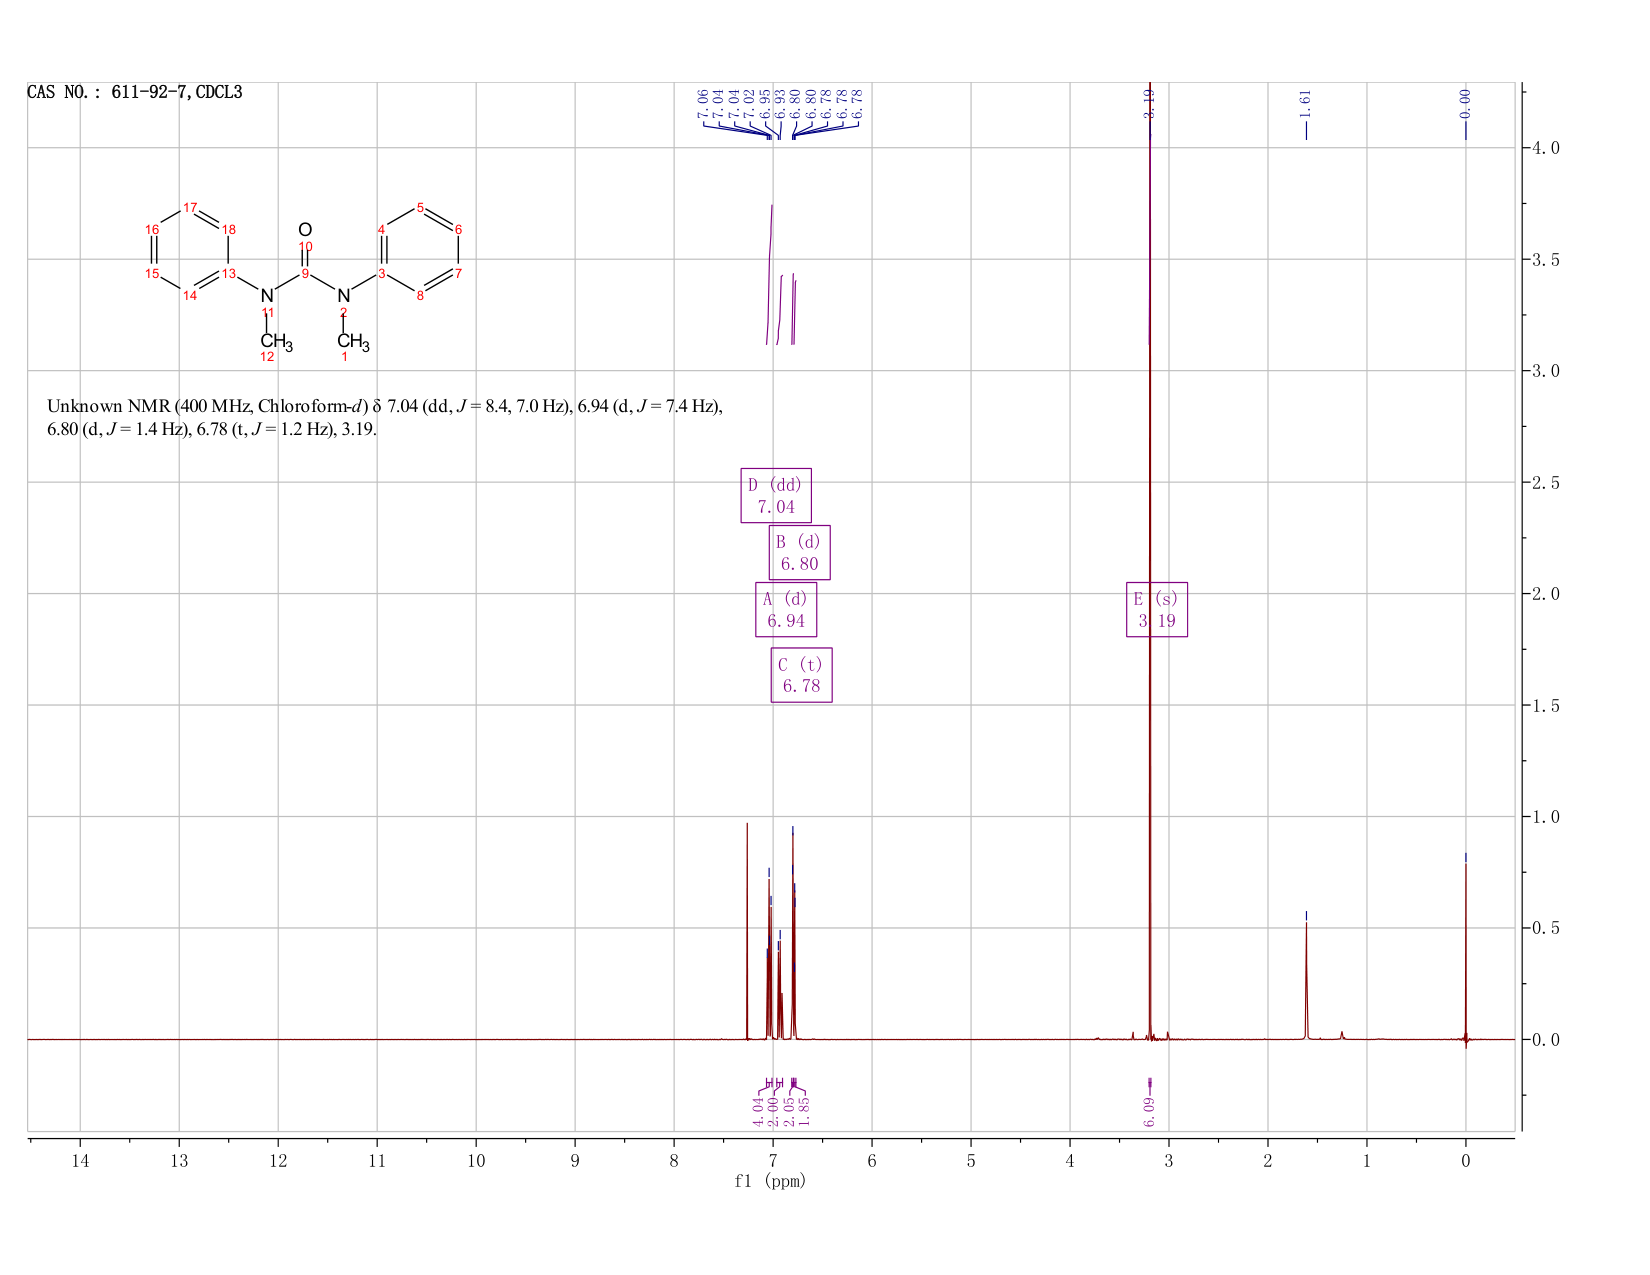Image resolution: width=1650 pixels, height=1275 pixels.
Task: Click the 3 tick label on ppm axis
Action: coord(1169,1161)
